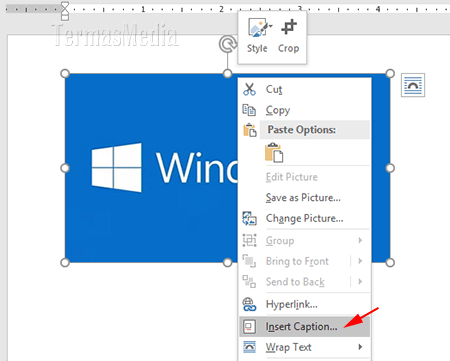Open the Style dropdown arrow
Image resolution: width=450 pixels, height=361 pixels.
[x=270, y=26]
